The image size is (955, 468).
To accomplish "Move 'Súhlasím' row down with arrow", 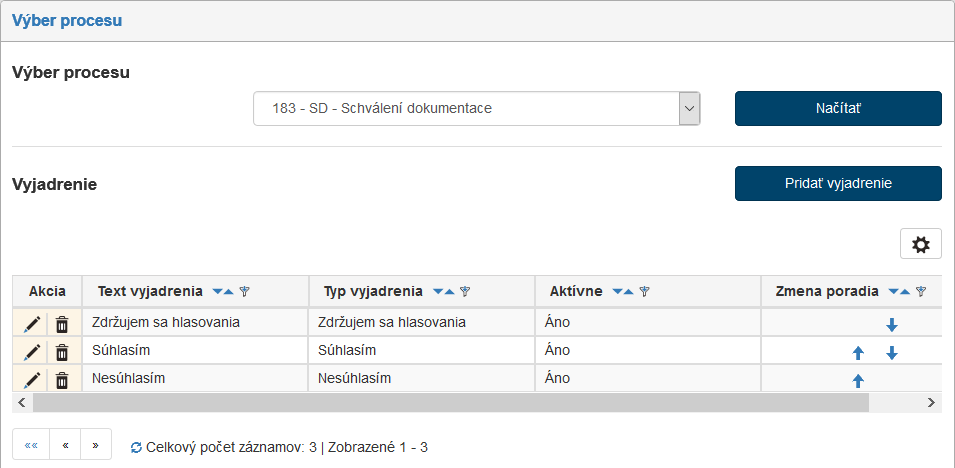I will pos(892,352).
